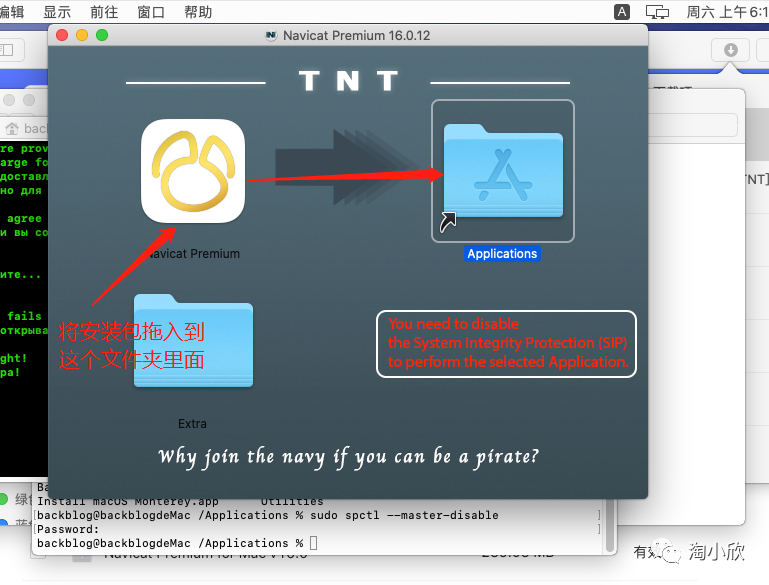Viewport: 769px width, 585px height.
Task: Toggle the sidebar button in background window
Action: 8,50
